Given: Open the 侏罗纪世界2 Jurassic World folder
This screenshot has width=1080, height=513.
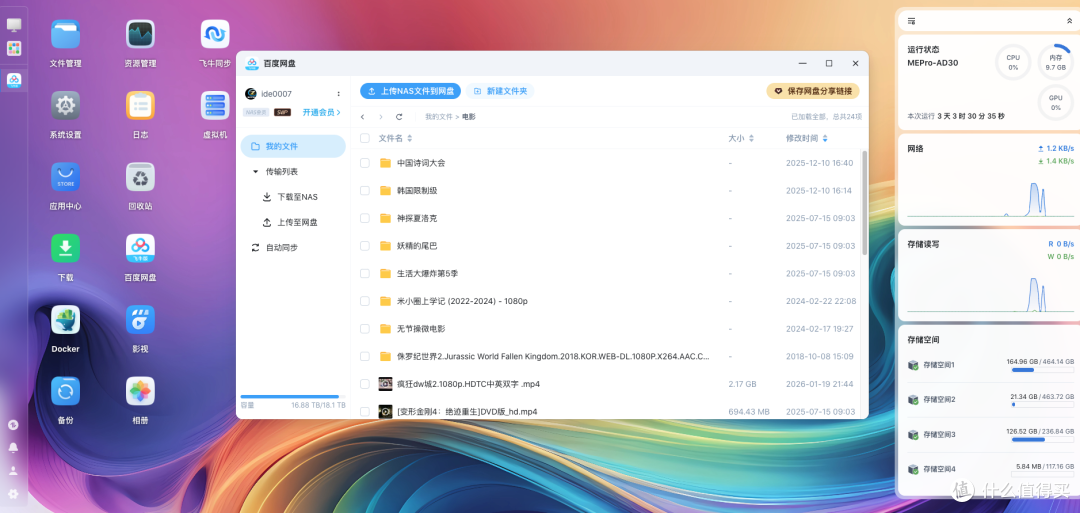Looking at the screenshot, I should 553,356.
